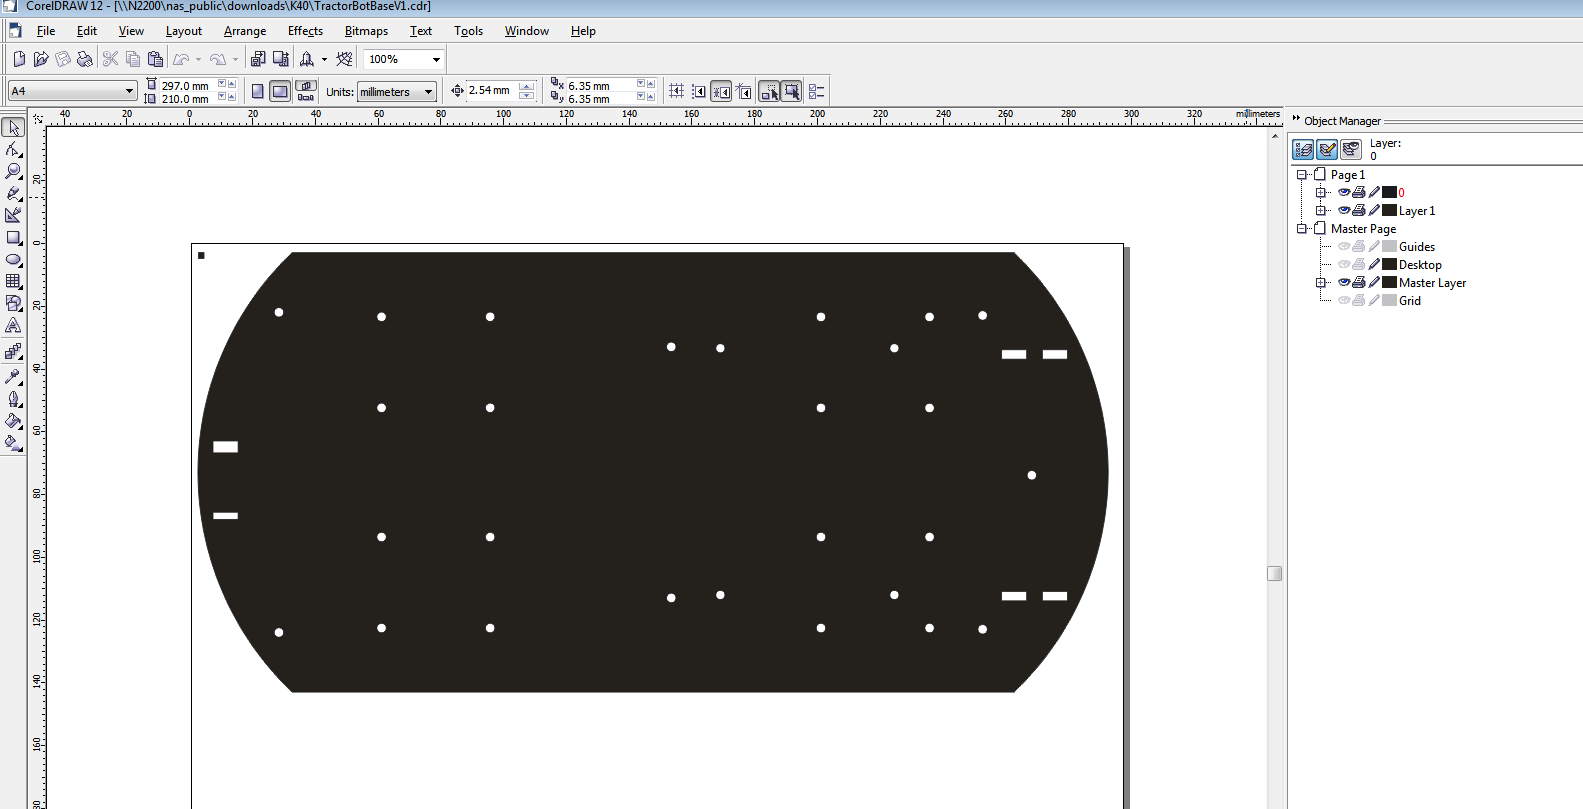Click the Layer Manager View button
1583x809 pixels.
pos(1351,149)
